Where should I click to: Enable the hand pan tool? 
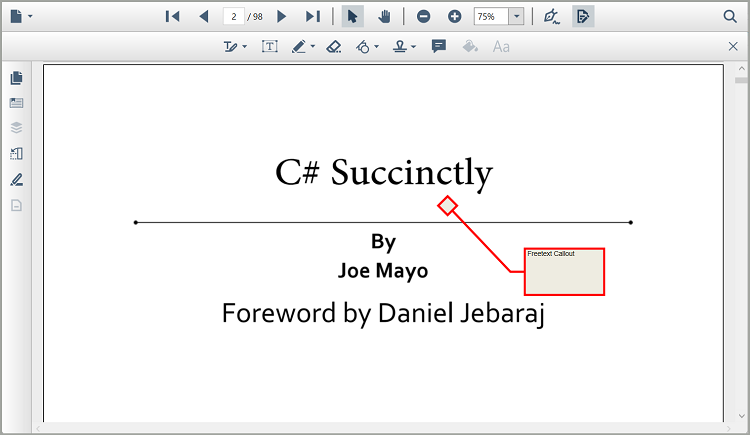pos(383,17)
